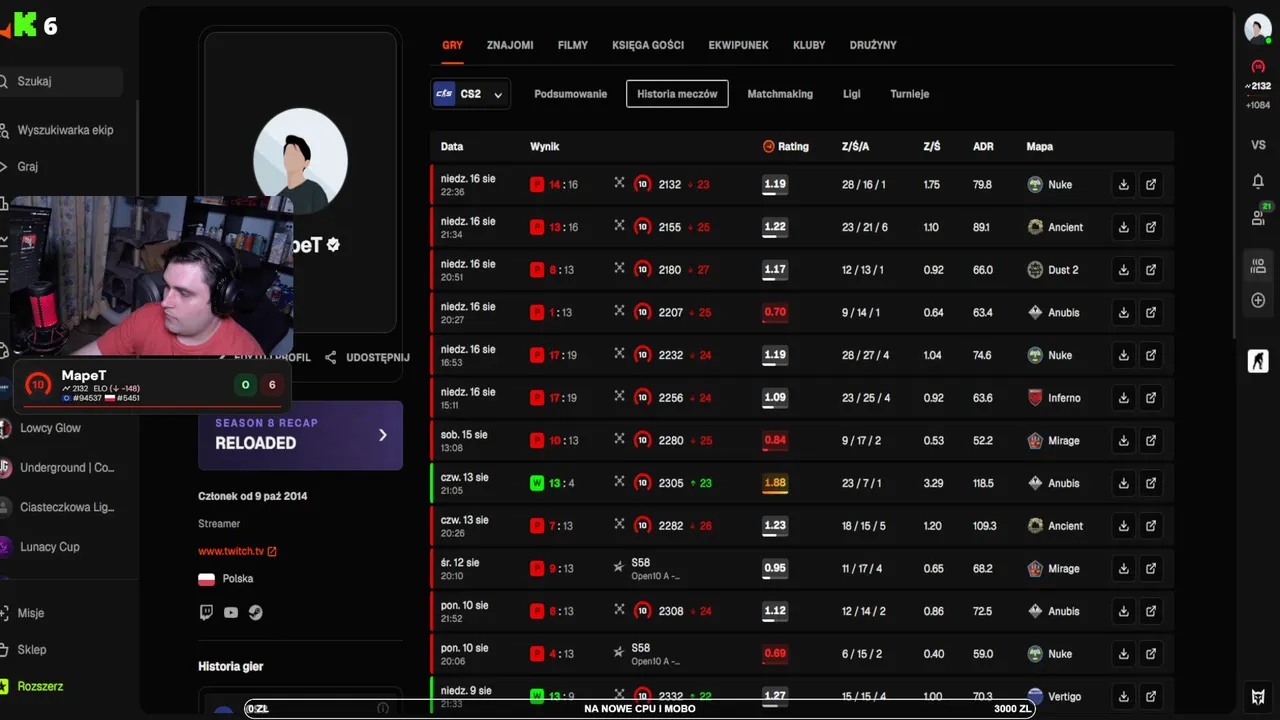1280x720 pixels.
Task: Open the KLUBY tab
Action: pos(809,45)
